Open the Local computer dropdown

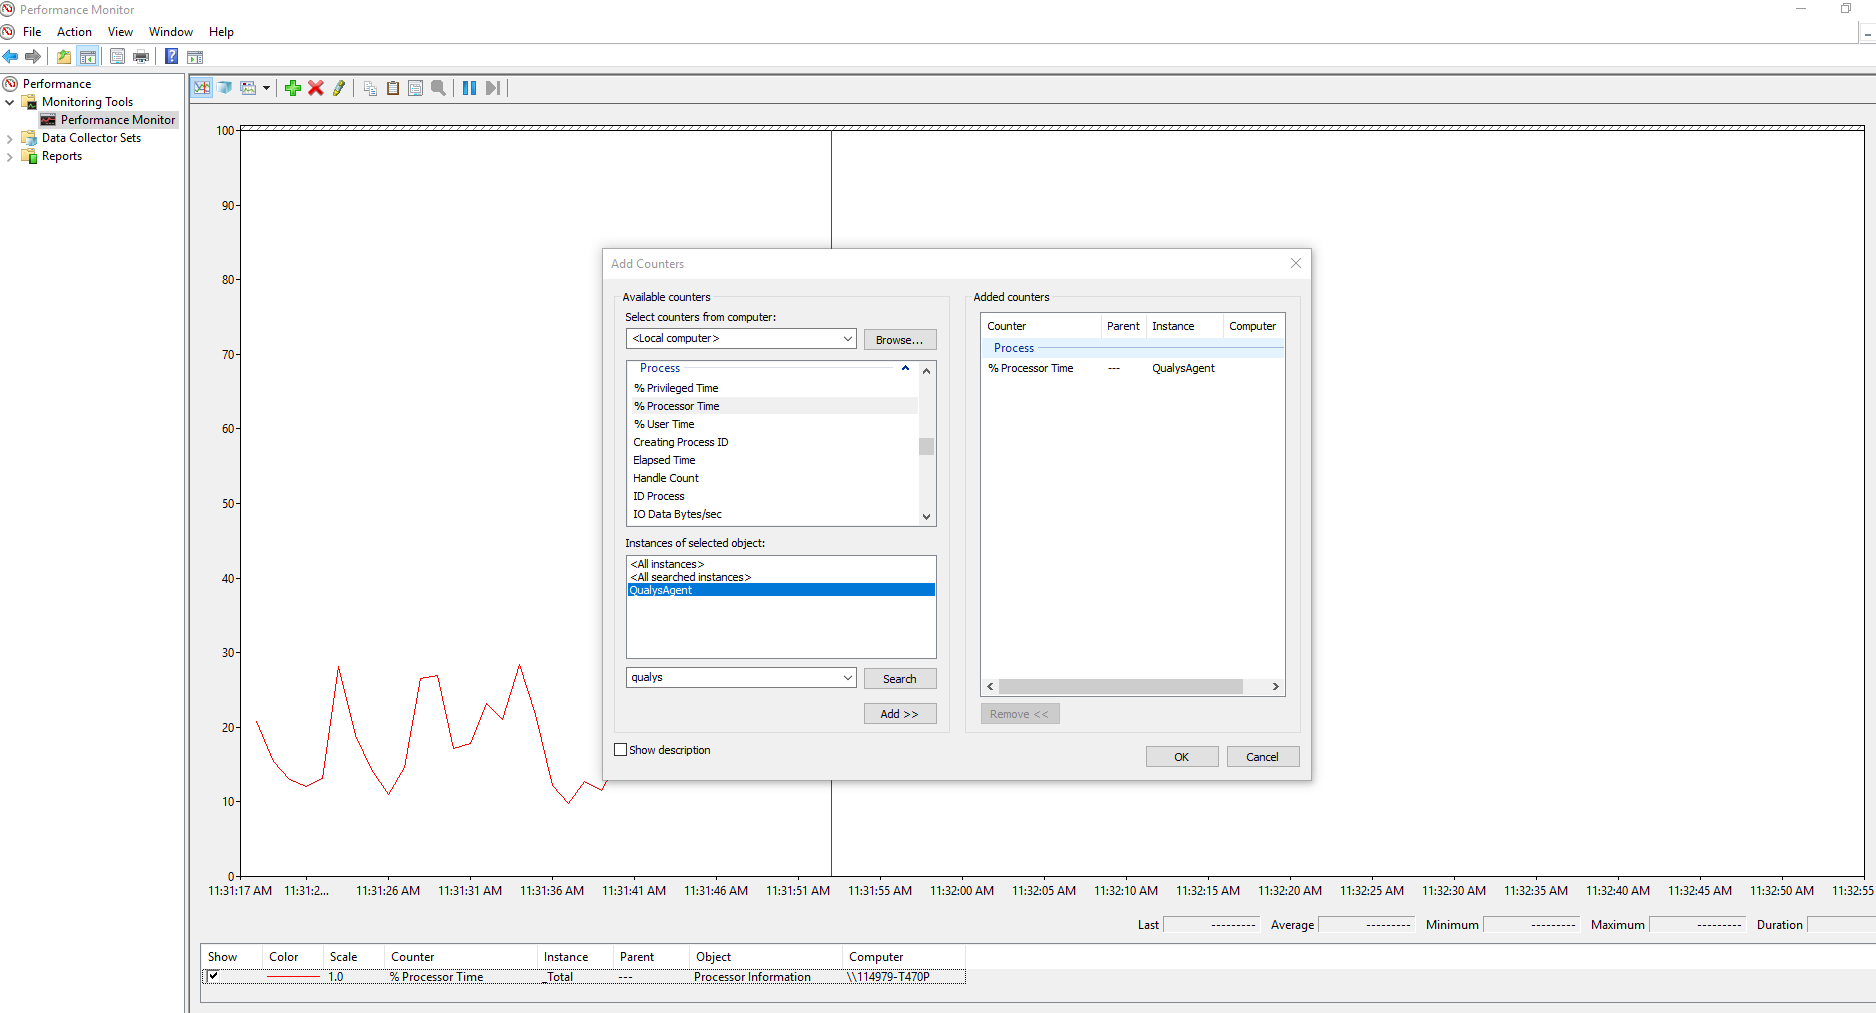[x=847, y=339]
